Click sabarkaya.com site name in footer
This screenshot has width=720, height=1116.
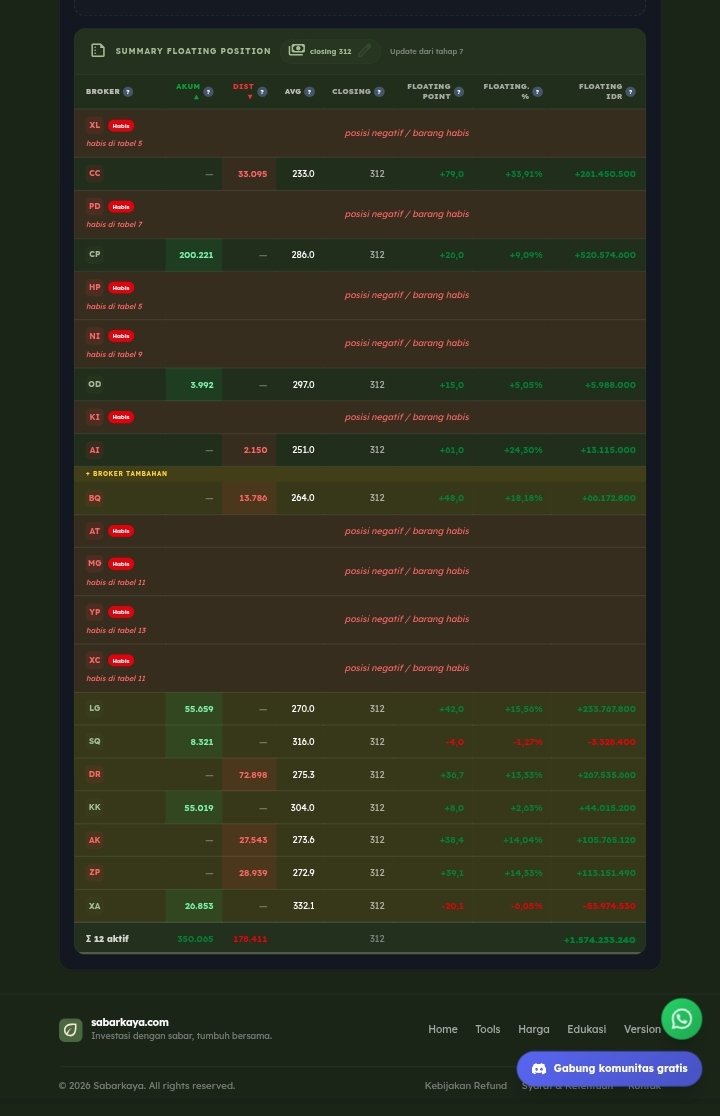[x=129, y=1022]
